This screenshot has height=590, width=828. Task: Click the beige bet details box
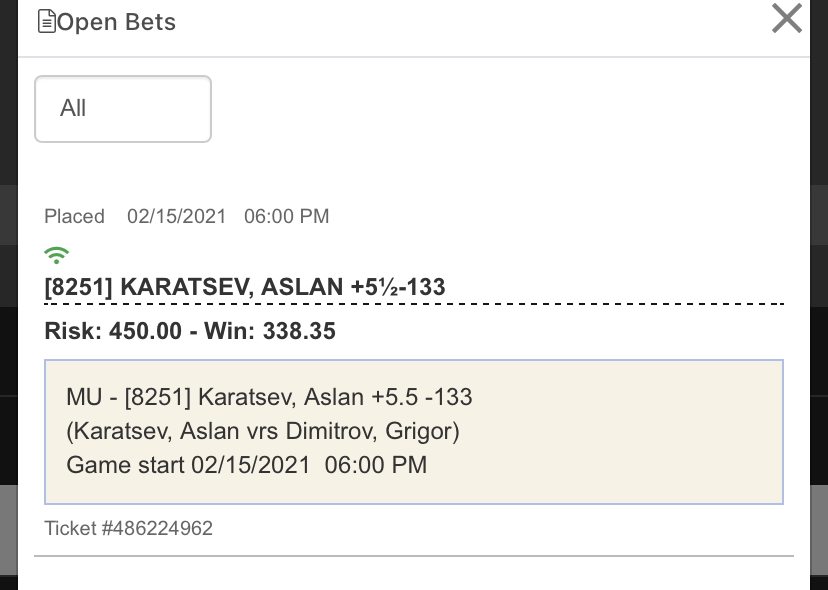point(414,432)
